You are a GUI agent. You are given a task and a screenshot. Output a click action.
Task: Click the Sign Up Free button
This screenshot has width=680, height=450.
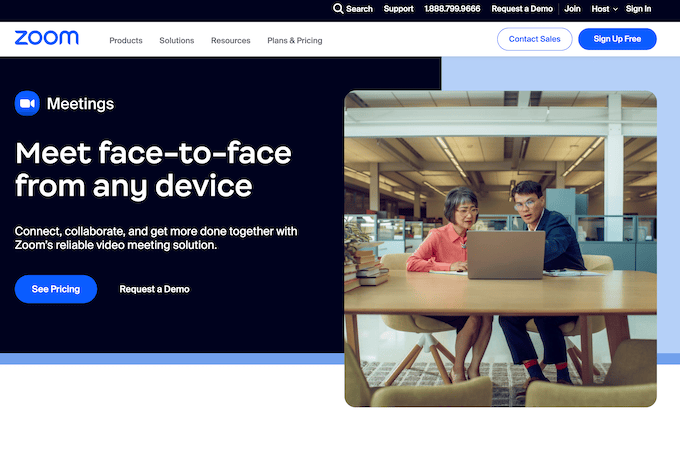(617, 39)
